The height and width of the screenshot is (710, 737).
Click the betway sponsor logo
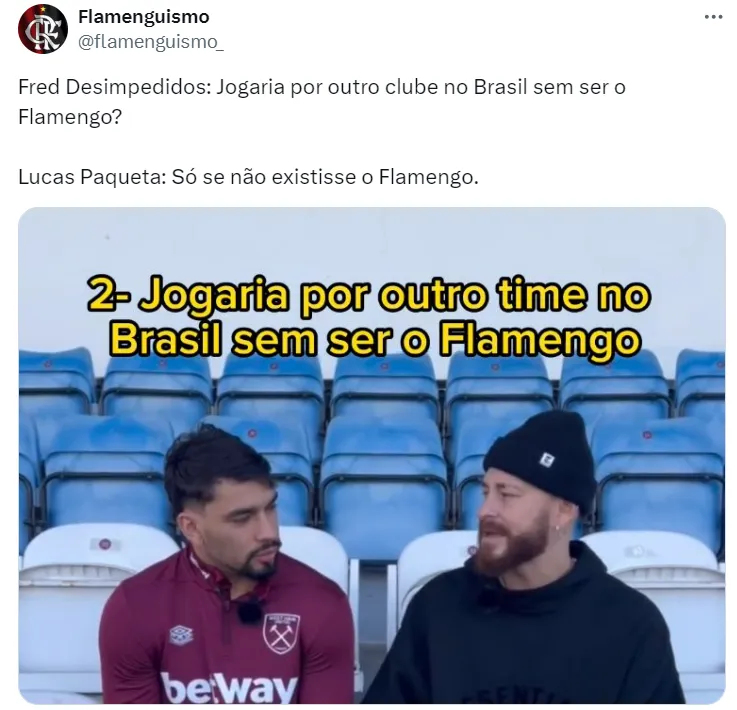click(x=229, y=687)
